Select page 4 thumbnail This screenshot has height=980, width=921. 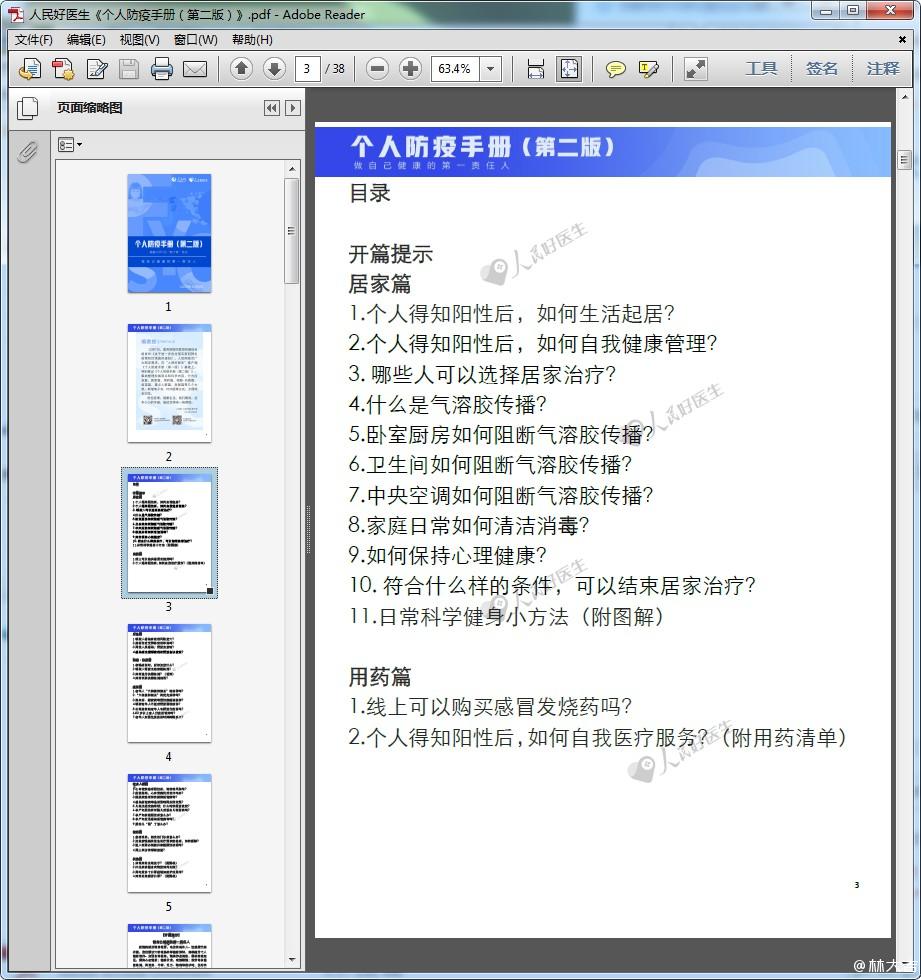click(169, 683)
